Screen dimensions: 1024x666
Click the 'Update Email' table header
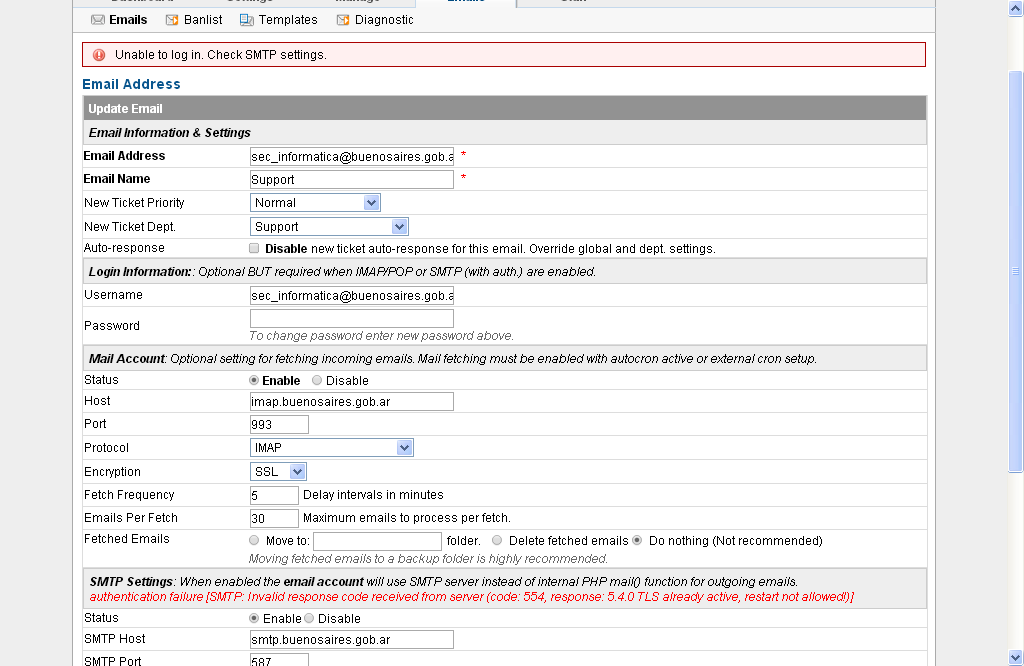click(x=504, y=108)
